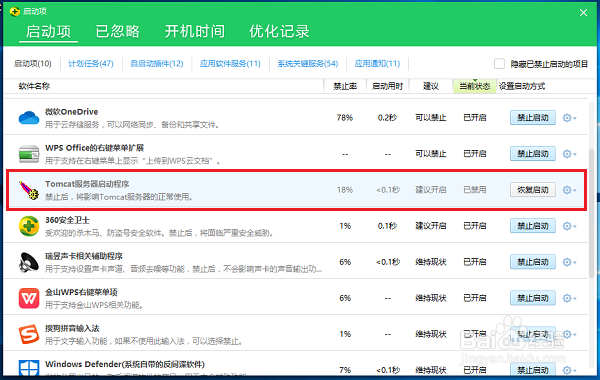Click 可以禁止 suggestion in WPS Office row
The width and height of the screenshot is (600, 380).
430,154
